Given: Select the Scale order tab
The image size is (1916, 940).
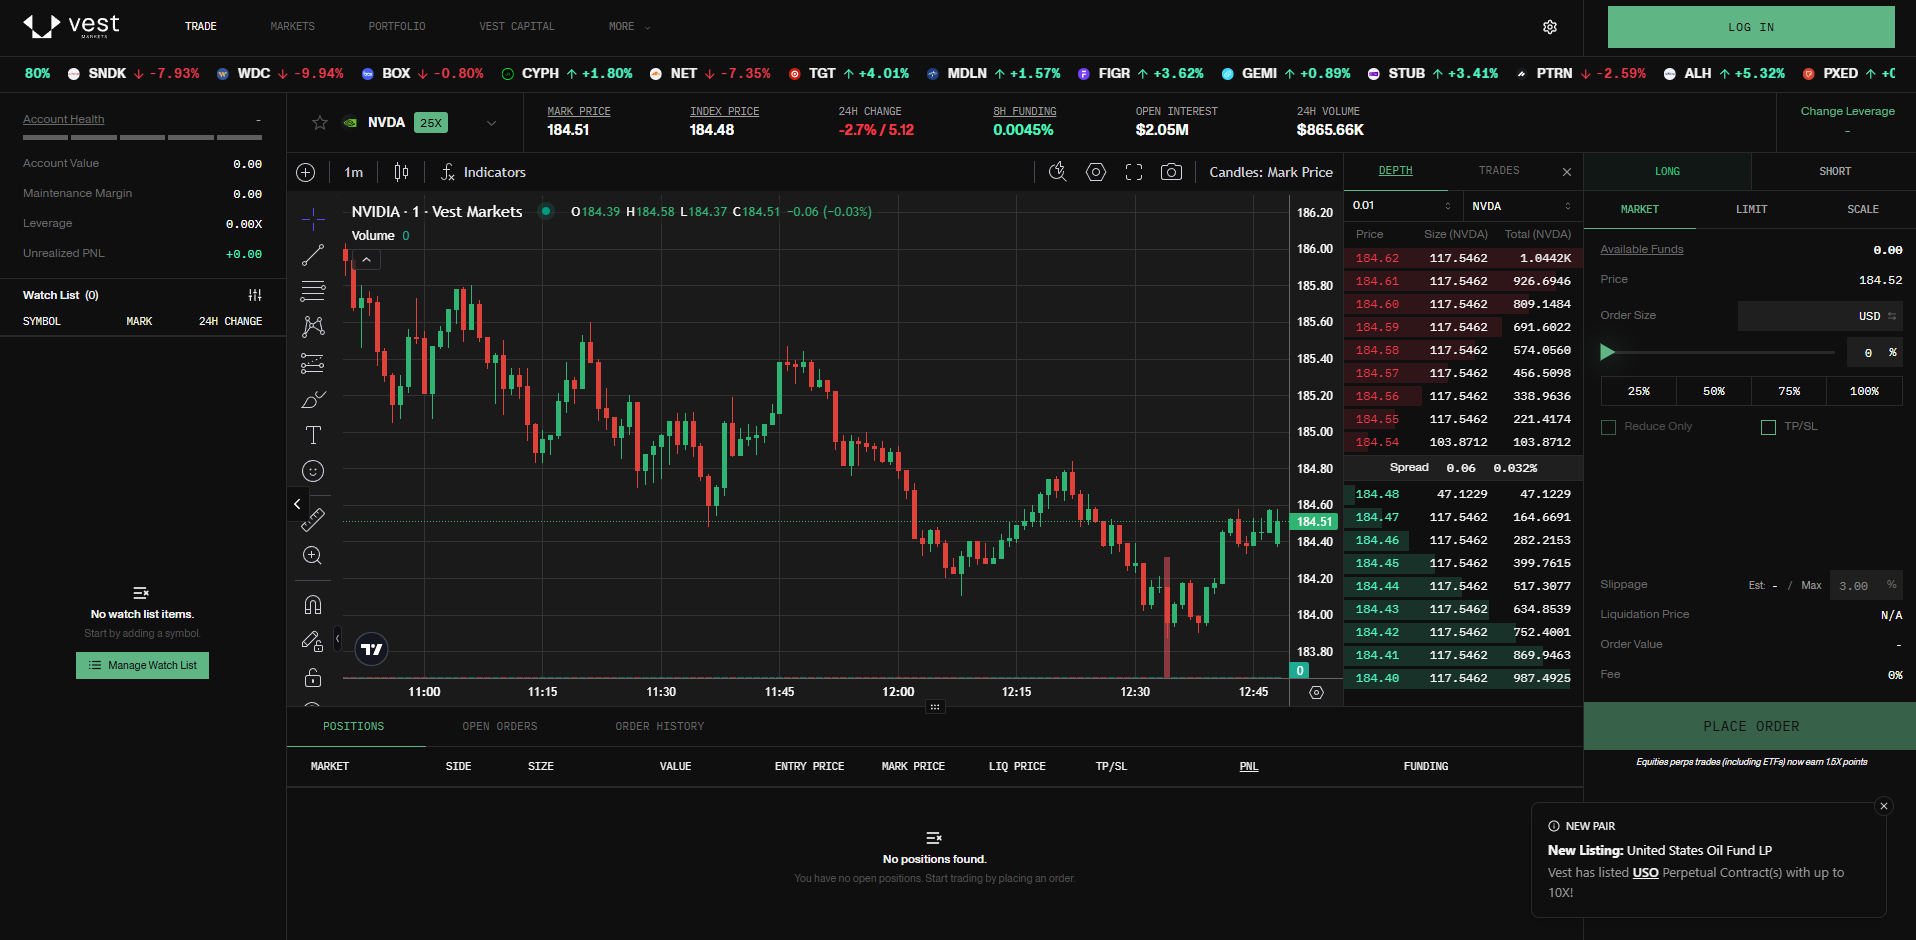Looking at the screenshot, I should coord(1863,209).
